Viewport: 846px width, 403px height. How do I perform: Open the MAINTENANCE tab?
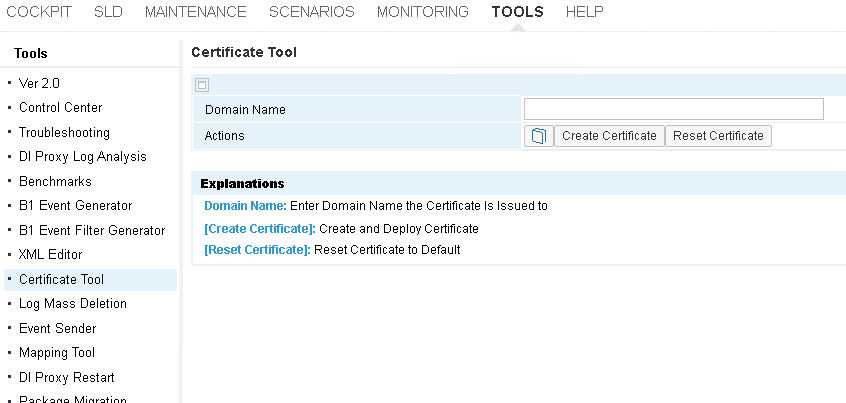coord(195,12)
